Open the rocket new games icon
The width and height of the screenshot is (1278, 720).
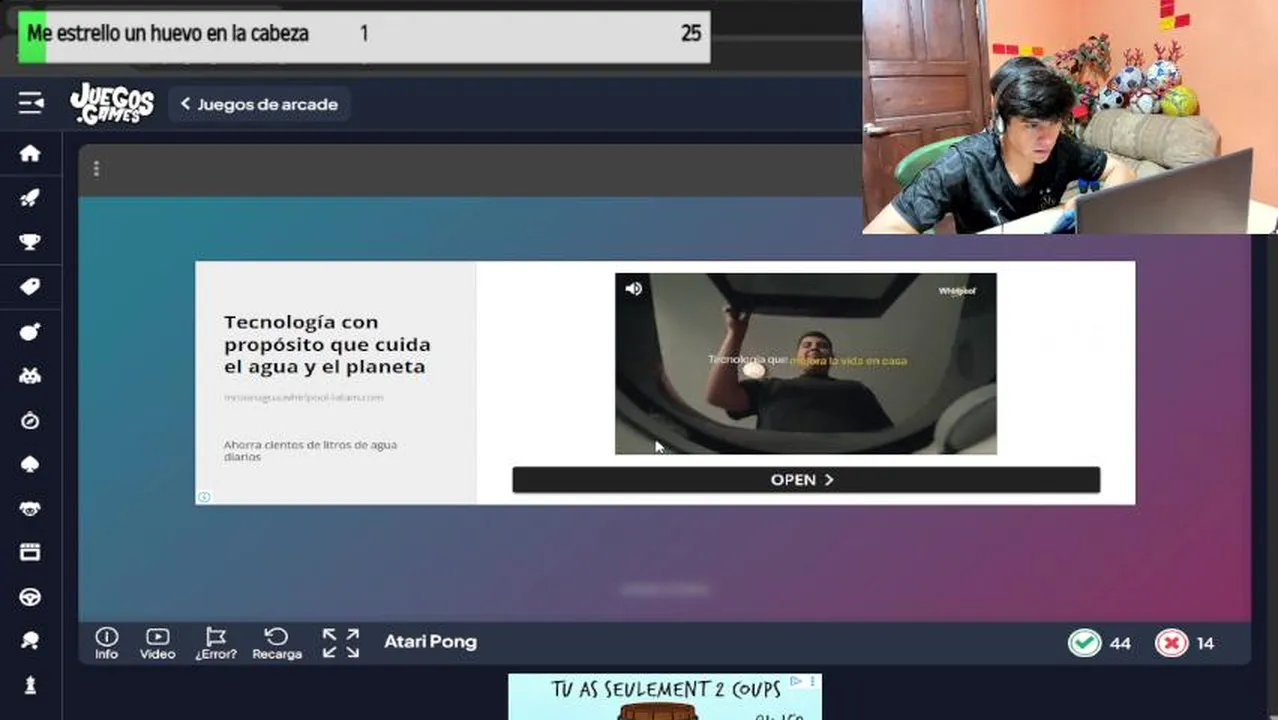coord(30,198)
